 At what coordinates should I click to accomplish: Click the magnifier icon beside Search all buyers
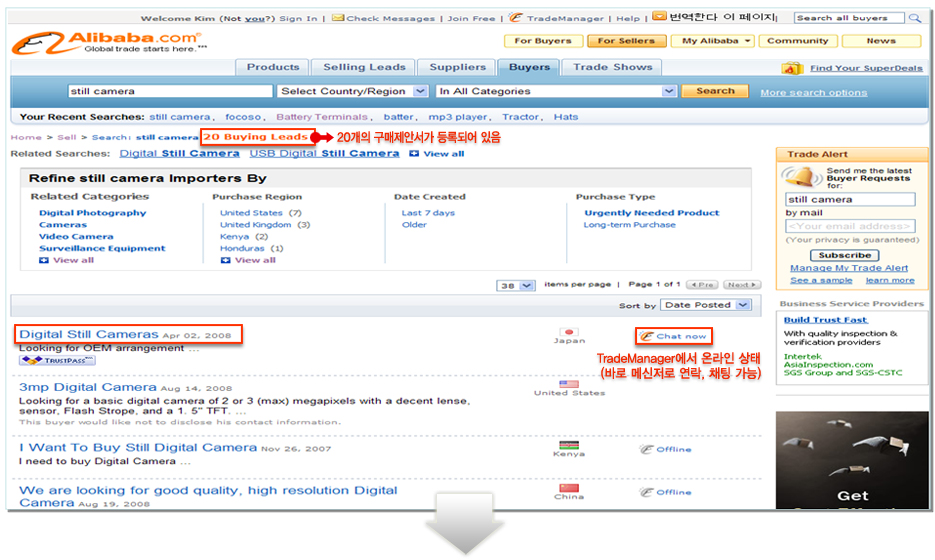(x=914, y=18)
